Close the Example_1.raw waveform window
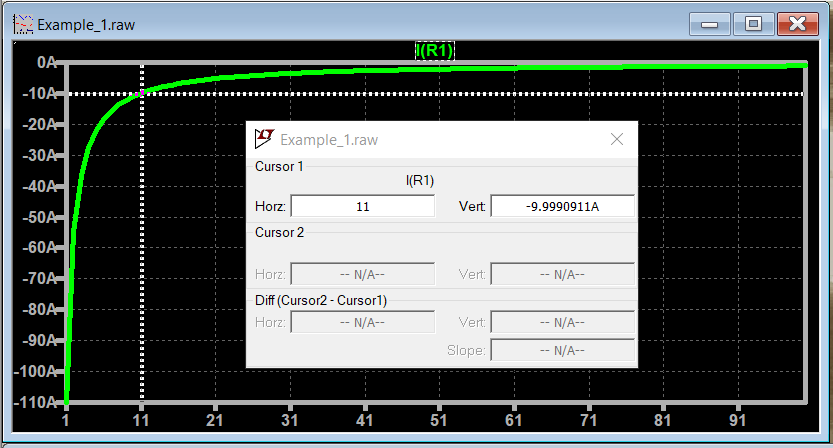833x448 pixels. click(798, 24)
